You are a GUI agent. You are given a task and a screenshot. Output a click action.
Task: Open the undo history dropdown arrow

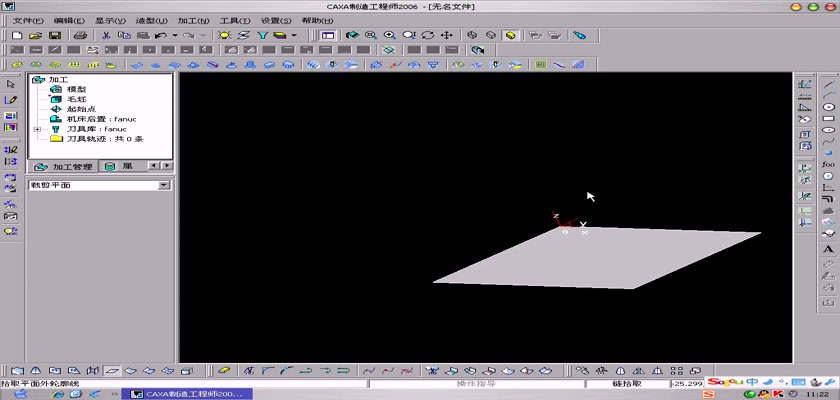point(175,35)
